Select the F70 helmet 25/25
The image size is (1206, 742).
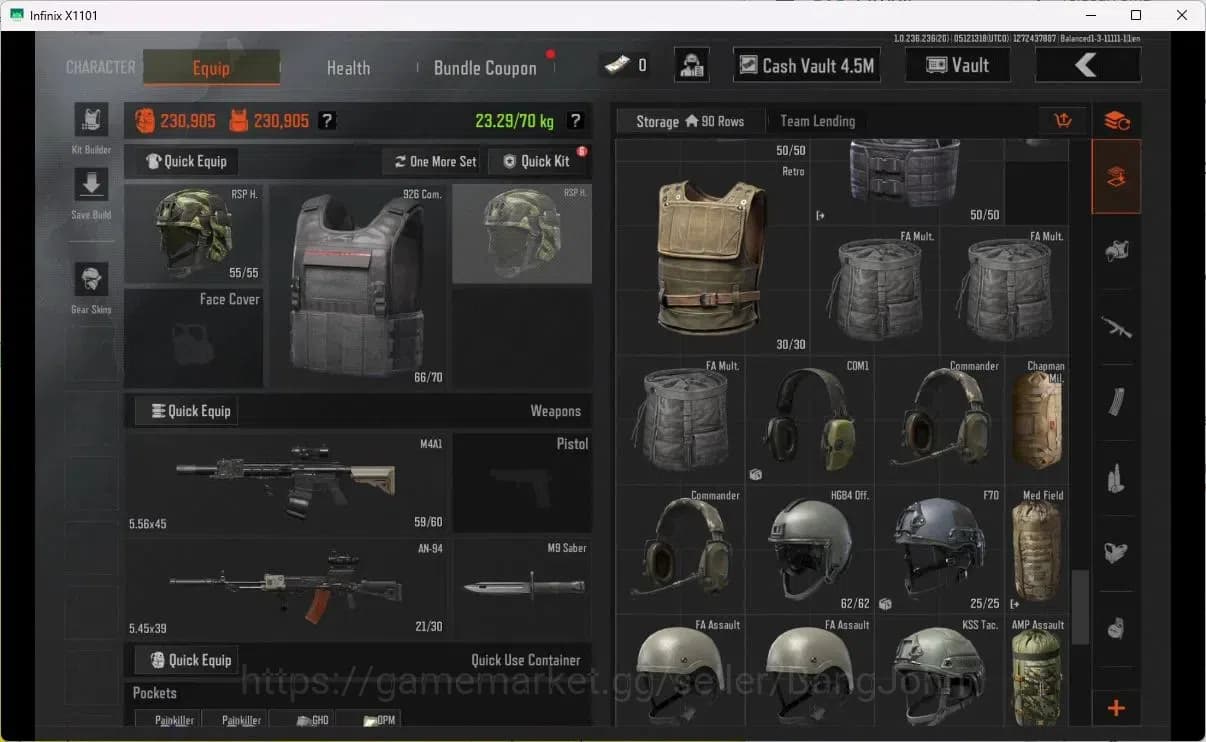pyautogui.click(x=939, y=550)
